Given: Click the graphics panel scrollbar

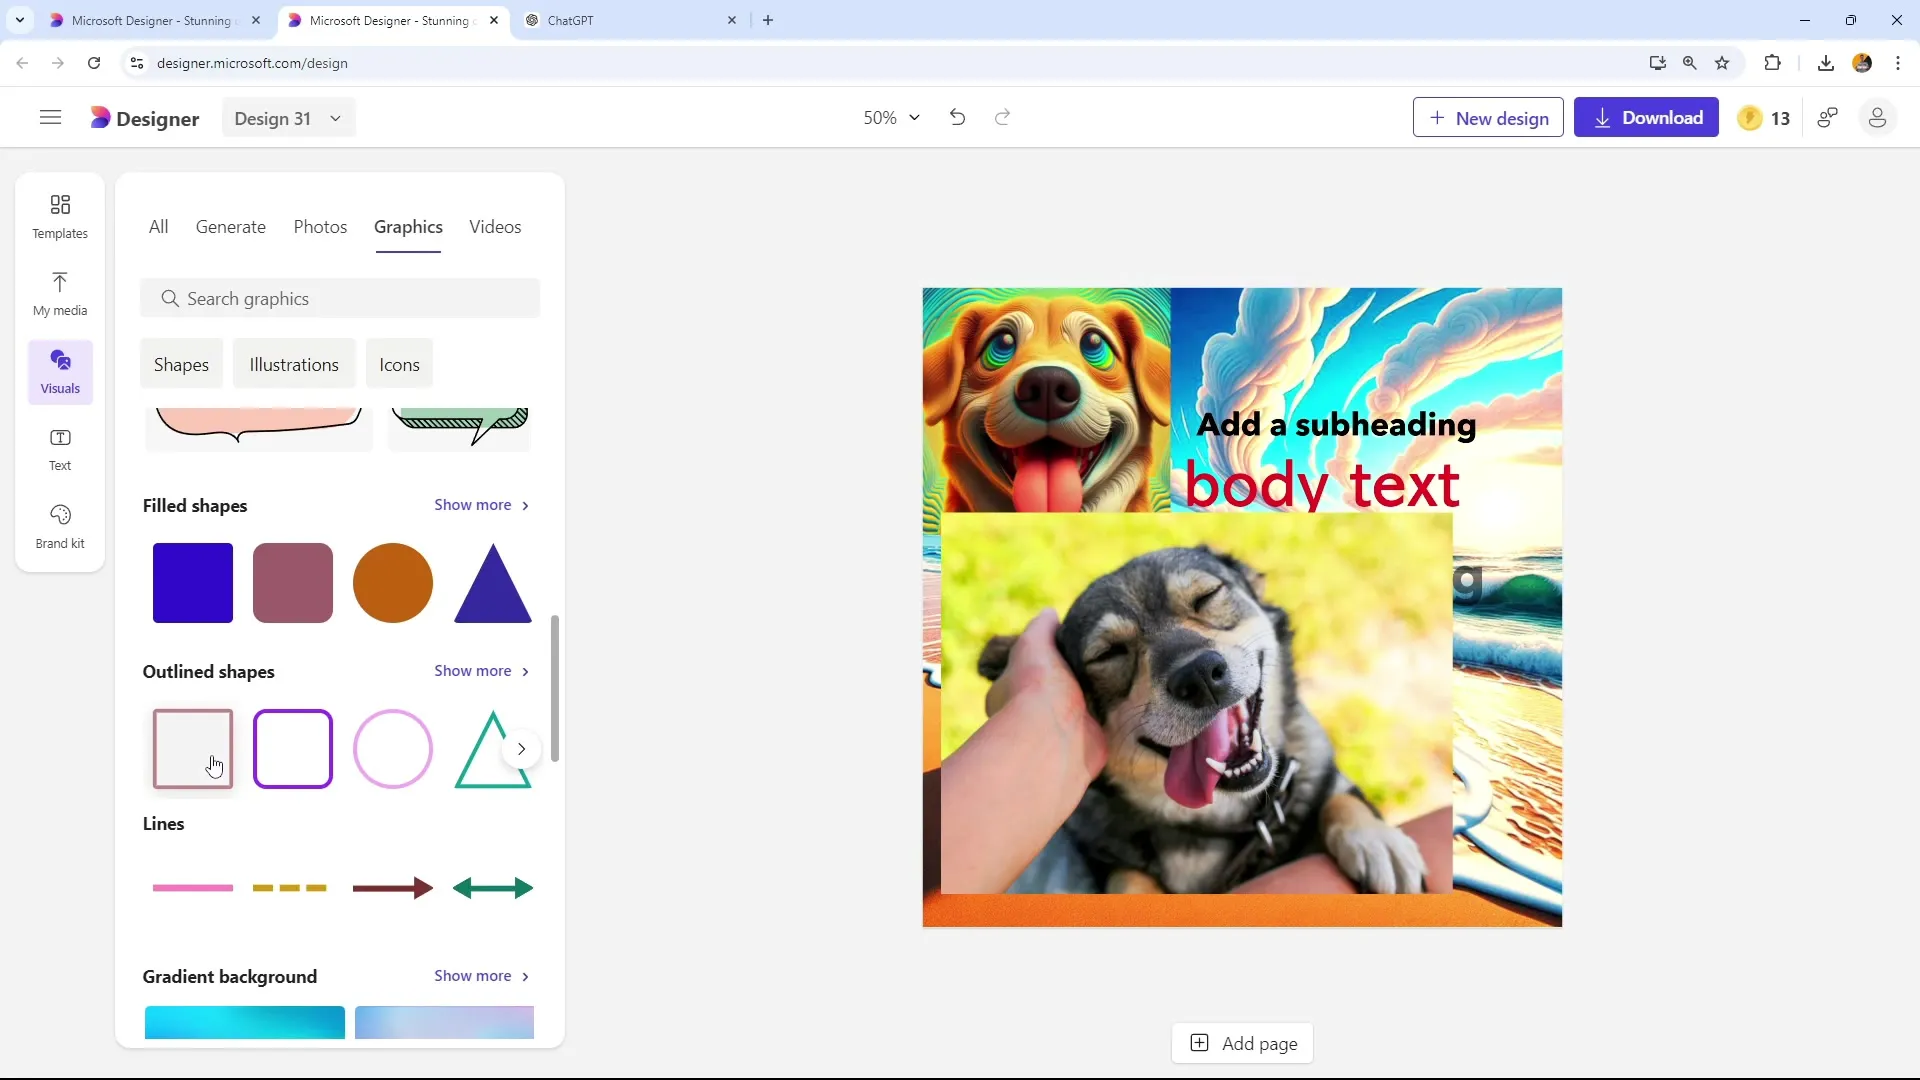Looking at the screenshot, I should tap(555, 688).
